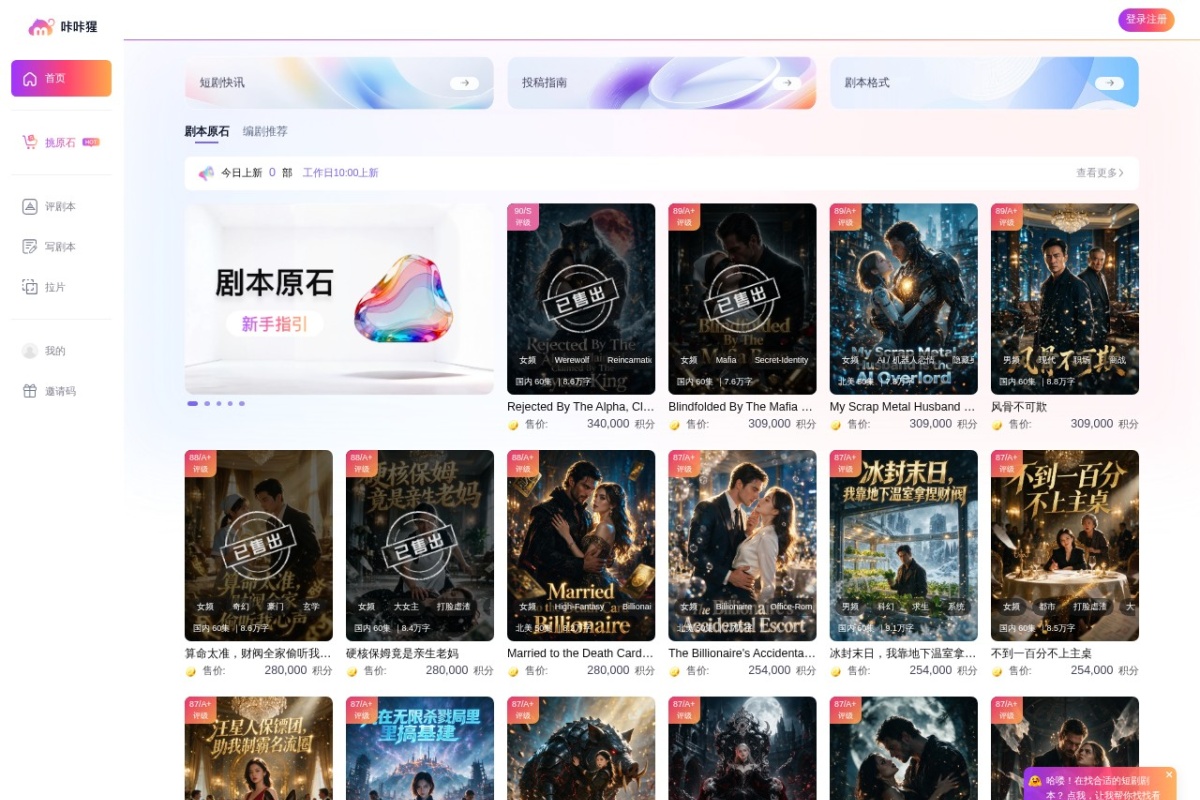Click the 评剧本 sidebar icon
Viewport: 1200px width, 800px height.
pos(30,206)
